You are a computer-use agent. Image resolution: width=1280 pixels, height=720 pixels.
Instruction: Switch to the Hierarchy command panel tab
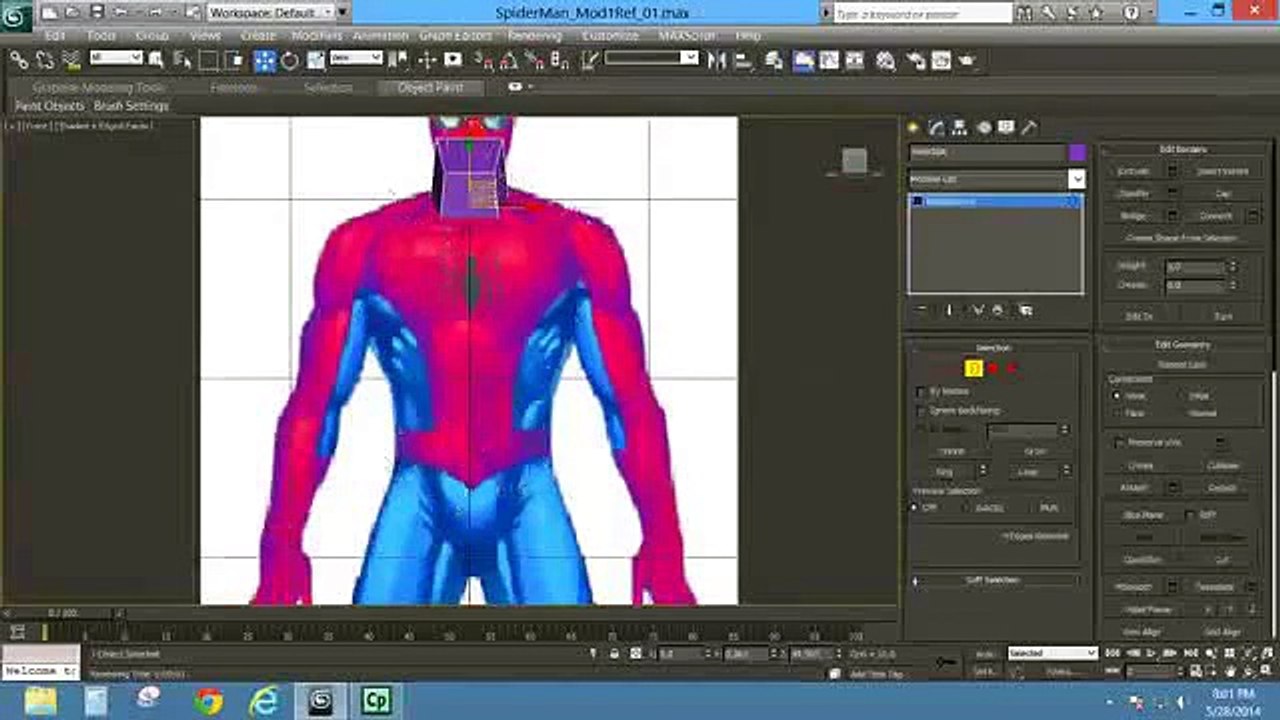pyautogui.click(x=959, y=127)
